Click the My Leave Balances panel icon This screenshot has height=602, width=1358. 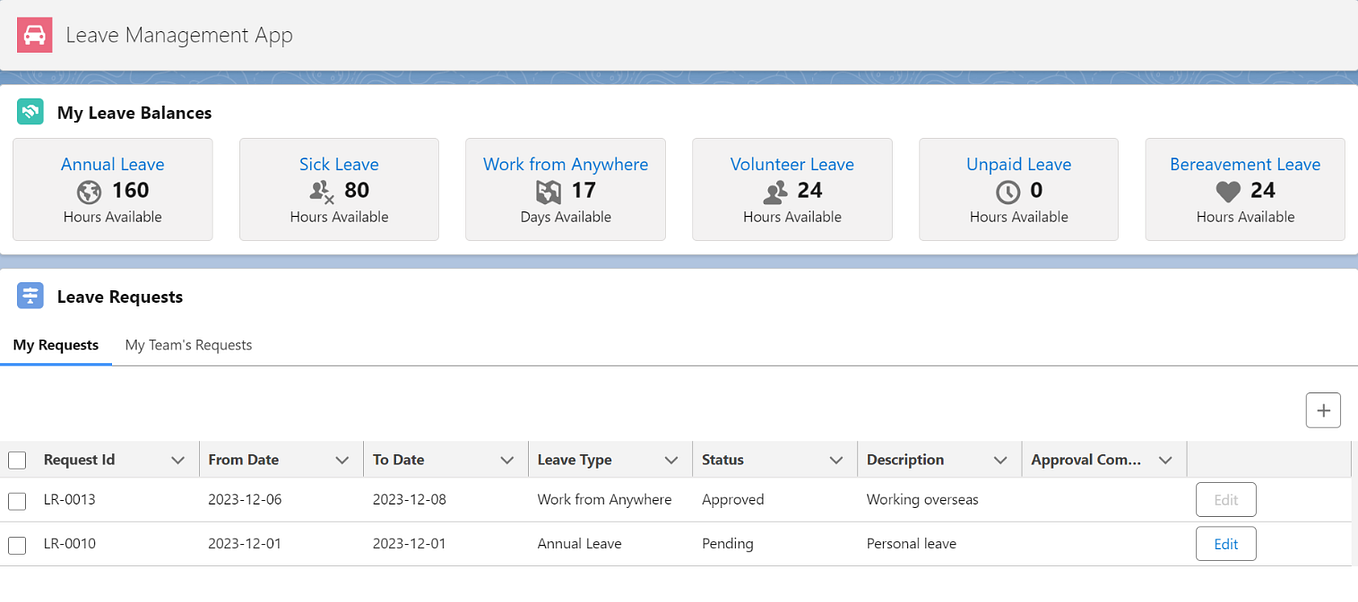(30, 112)
